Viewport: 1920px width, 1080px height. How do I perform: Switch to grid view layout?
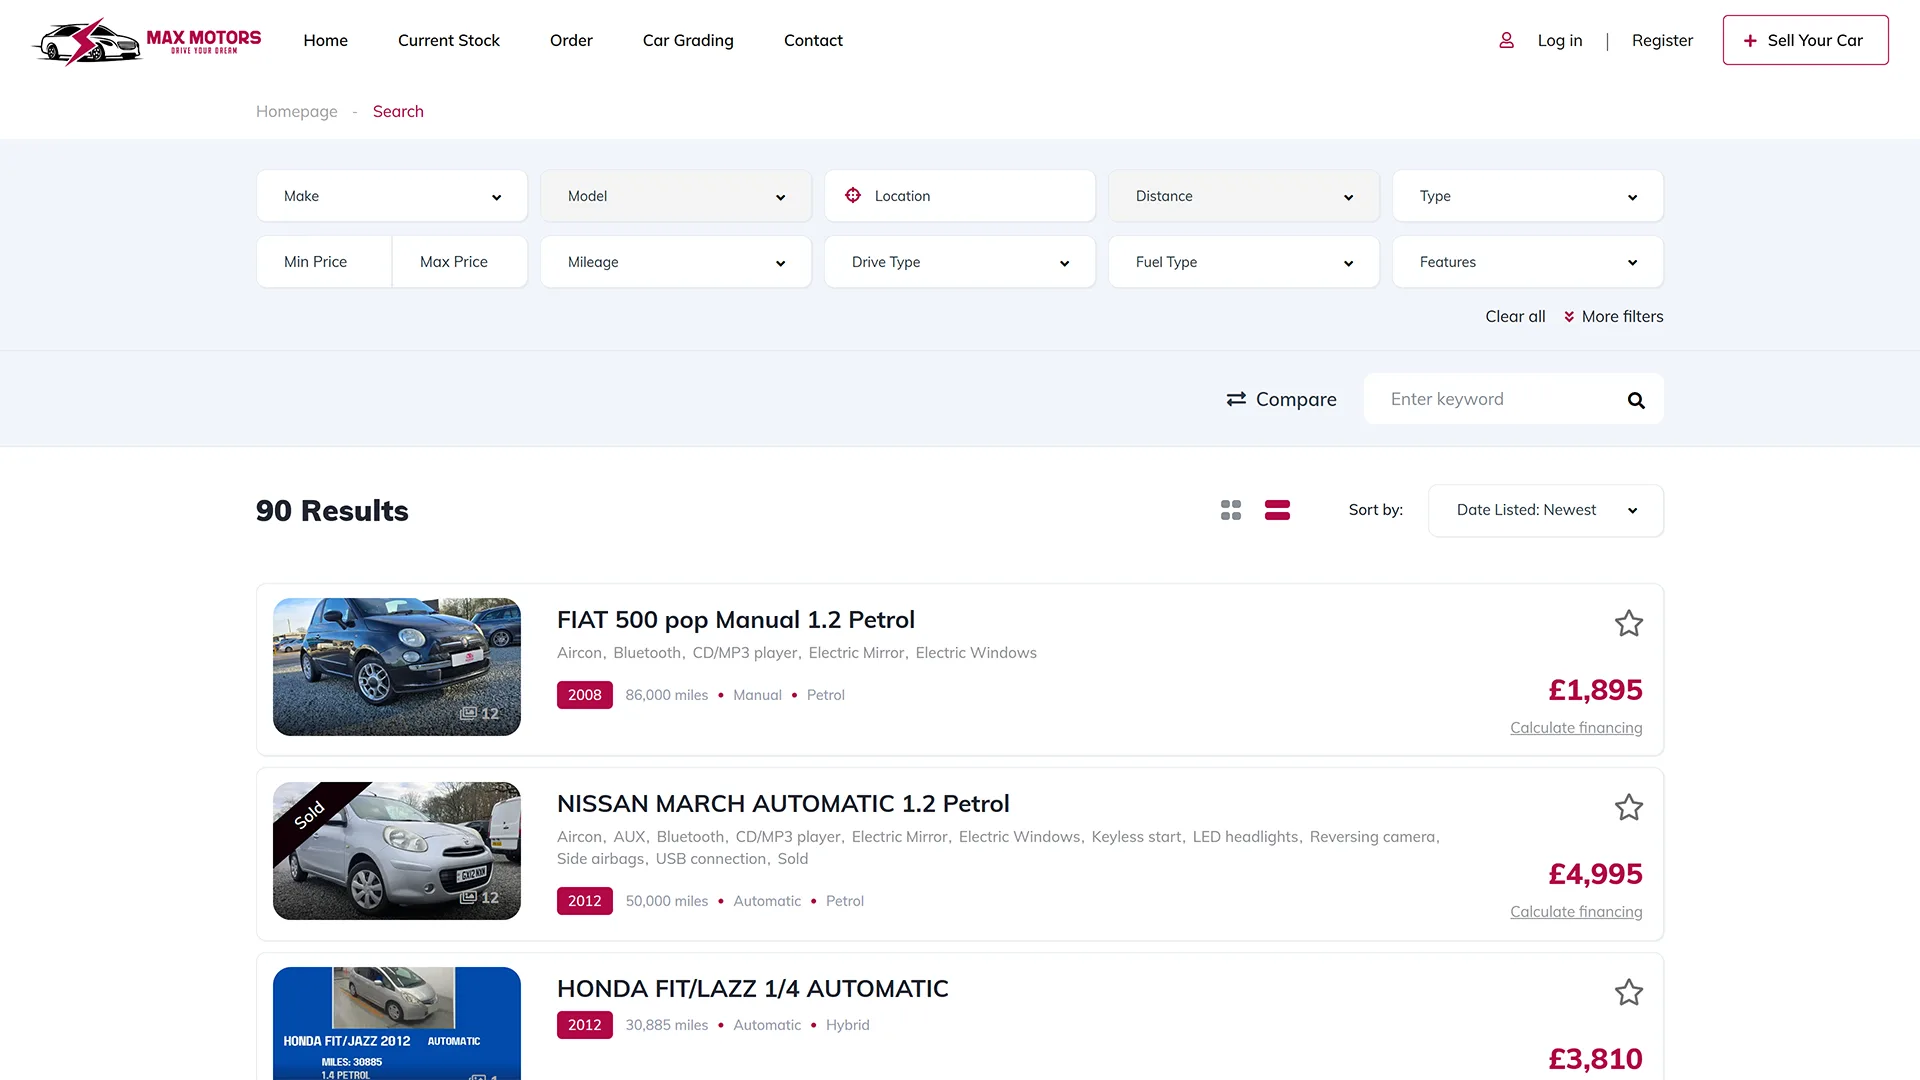coord(1231,510)
